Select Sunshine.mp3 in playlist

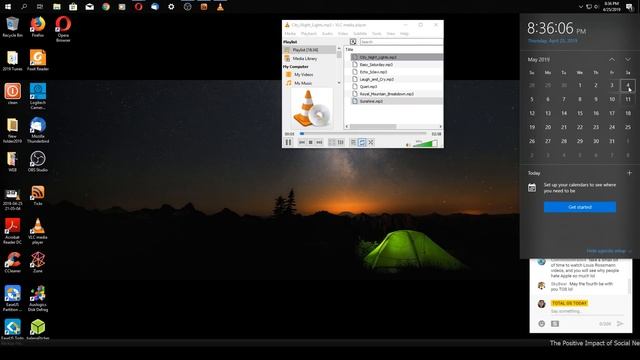[397, 101]
